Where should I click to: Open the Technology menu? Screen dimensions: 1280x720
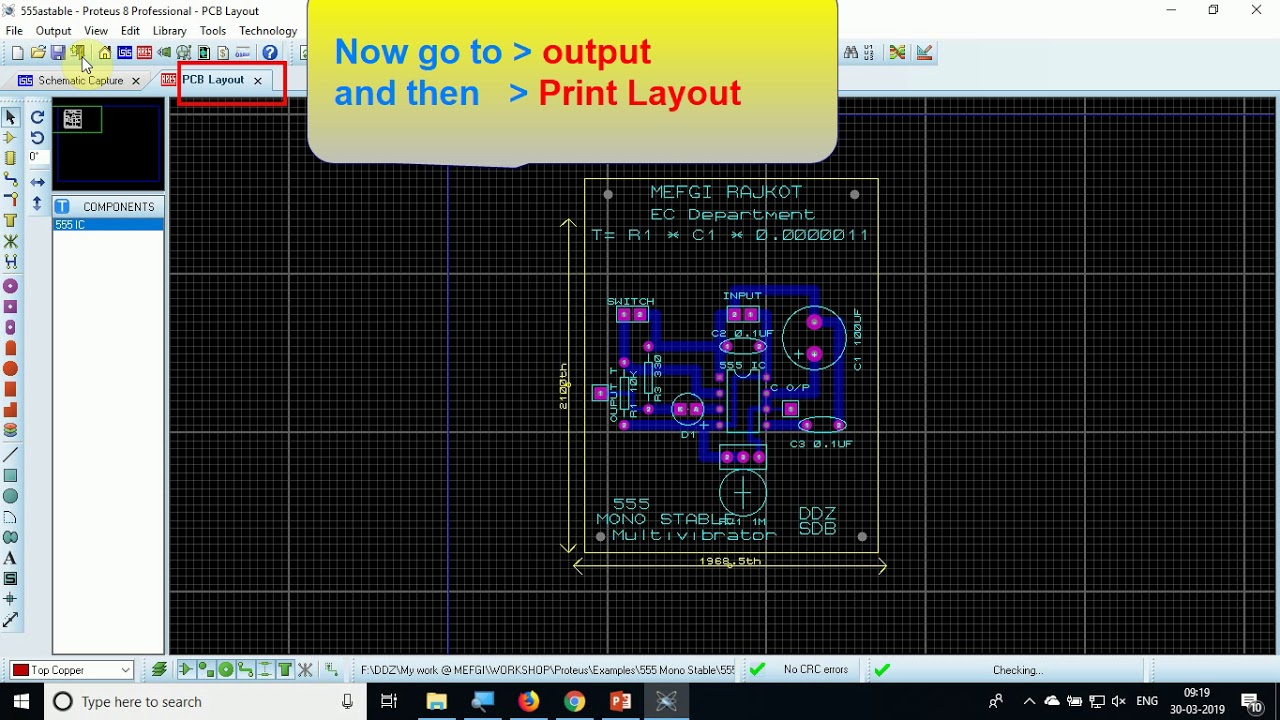point(268,31)
